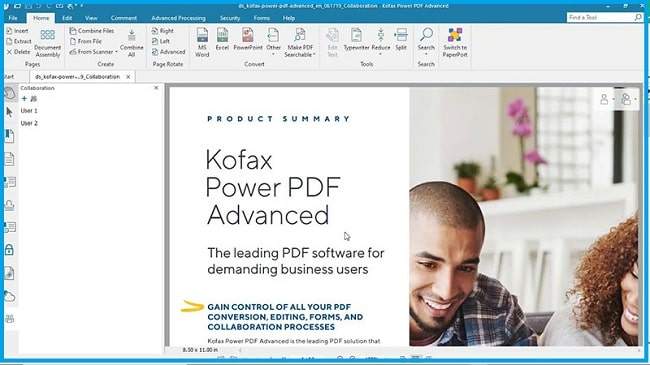Click the single user icon over document
The width and height of the screenshot is (650, 365).
pyautogui.click(x=604, y=99)
